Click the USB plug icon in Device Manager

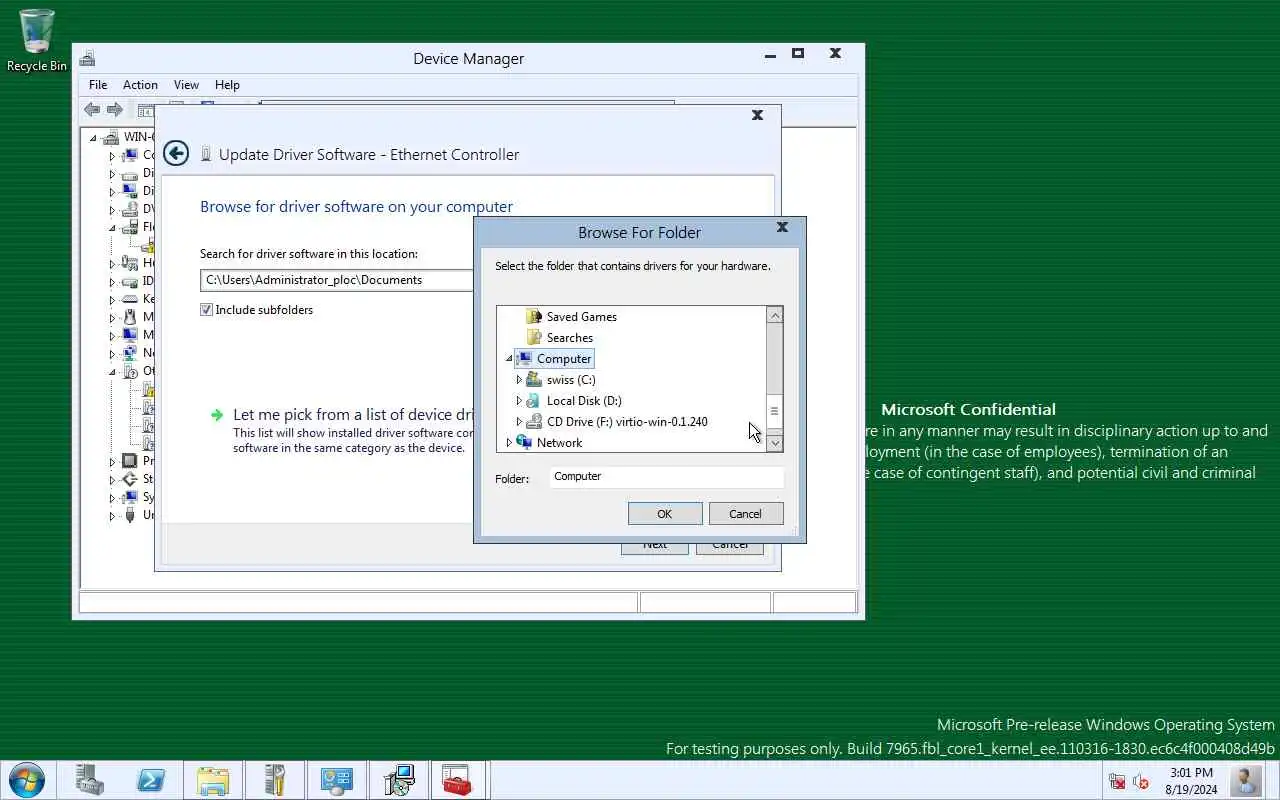click(x=129, y=515)
